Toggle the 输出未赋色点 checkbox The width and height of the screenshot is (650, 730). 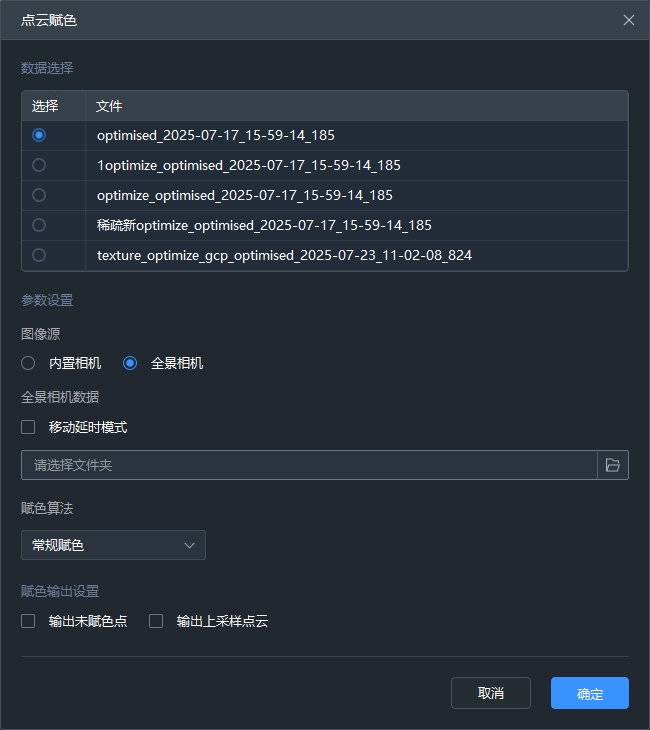coord(29,621)
